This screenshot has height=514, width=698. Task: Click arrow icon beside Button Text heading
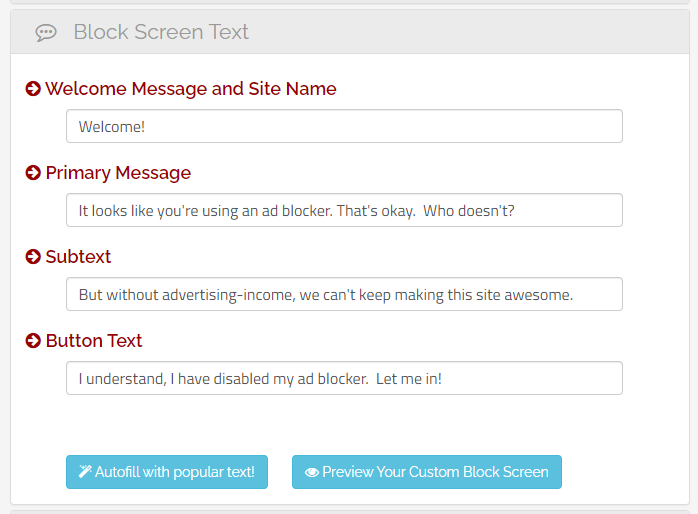click(33, 341)
